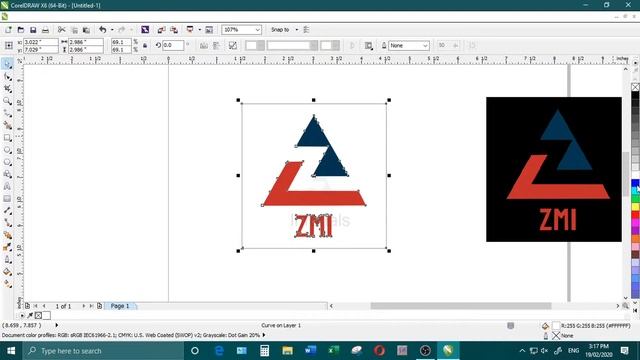Click the X position input field

point(41,42)
